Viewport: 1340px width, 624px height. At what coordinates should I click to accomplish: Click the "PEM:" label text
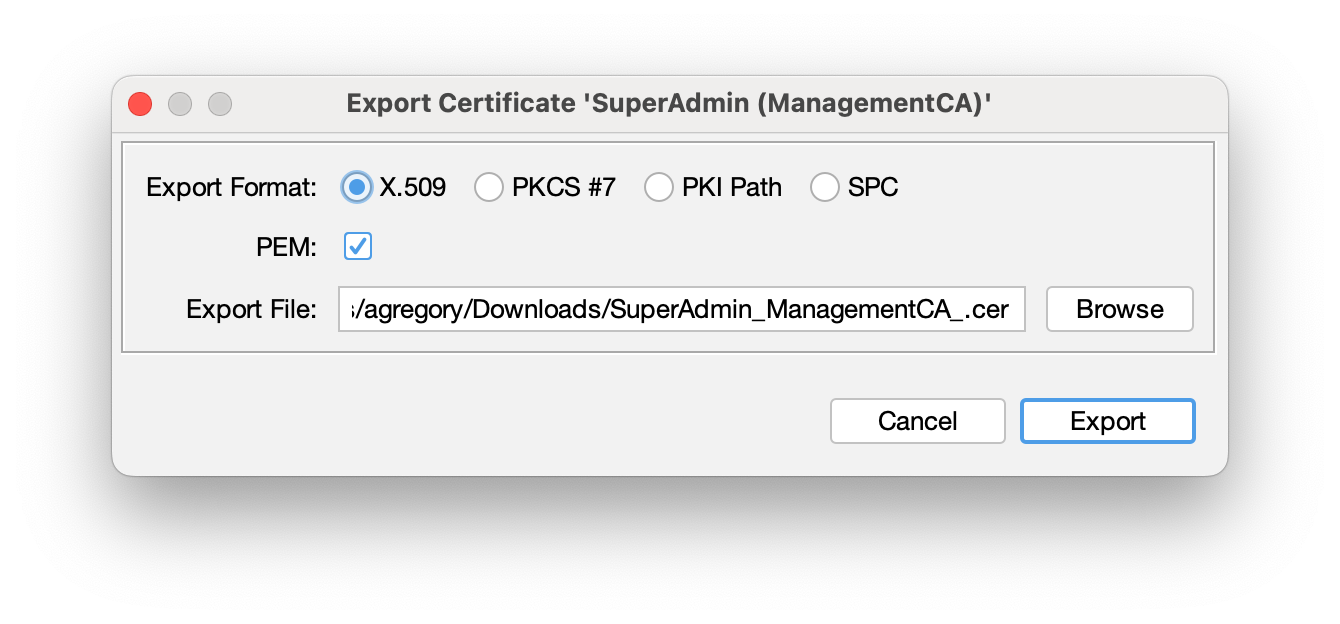[286, 248]
